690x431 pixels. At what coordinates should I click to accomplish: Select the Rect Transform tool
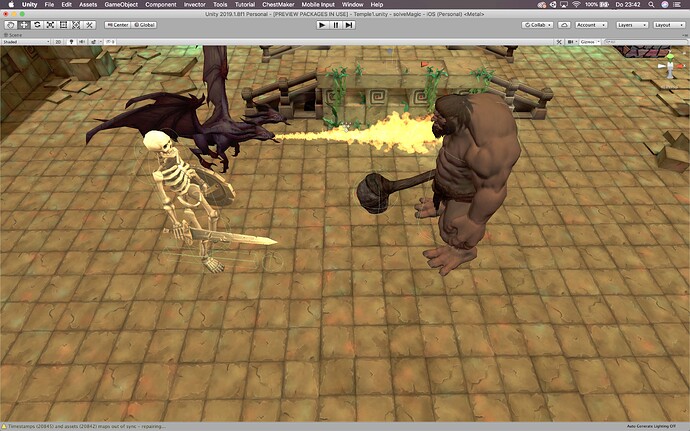(64, 24)
